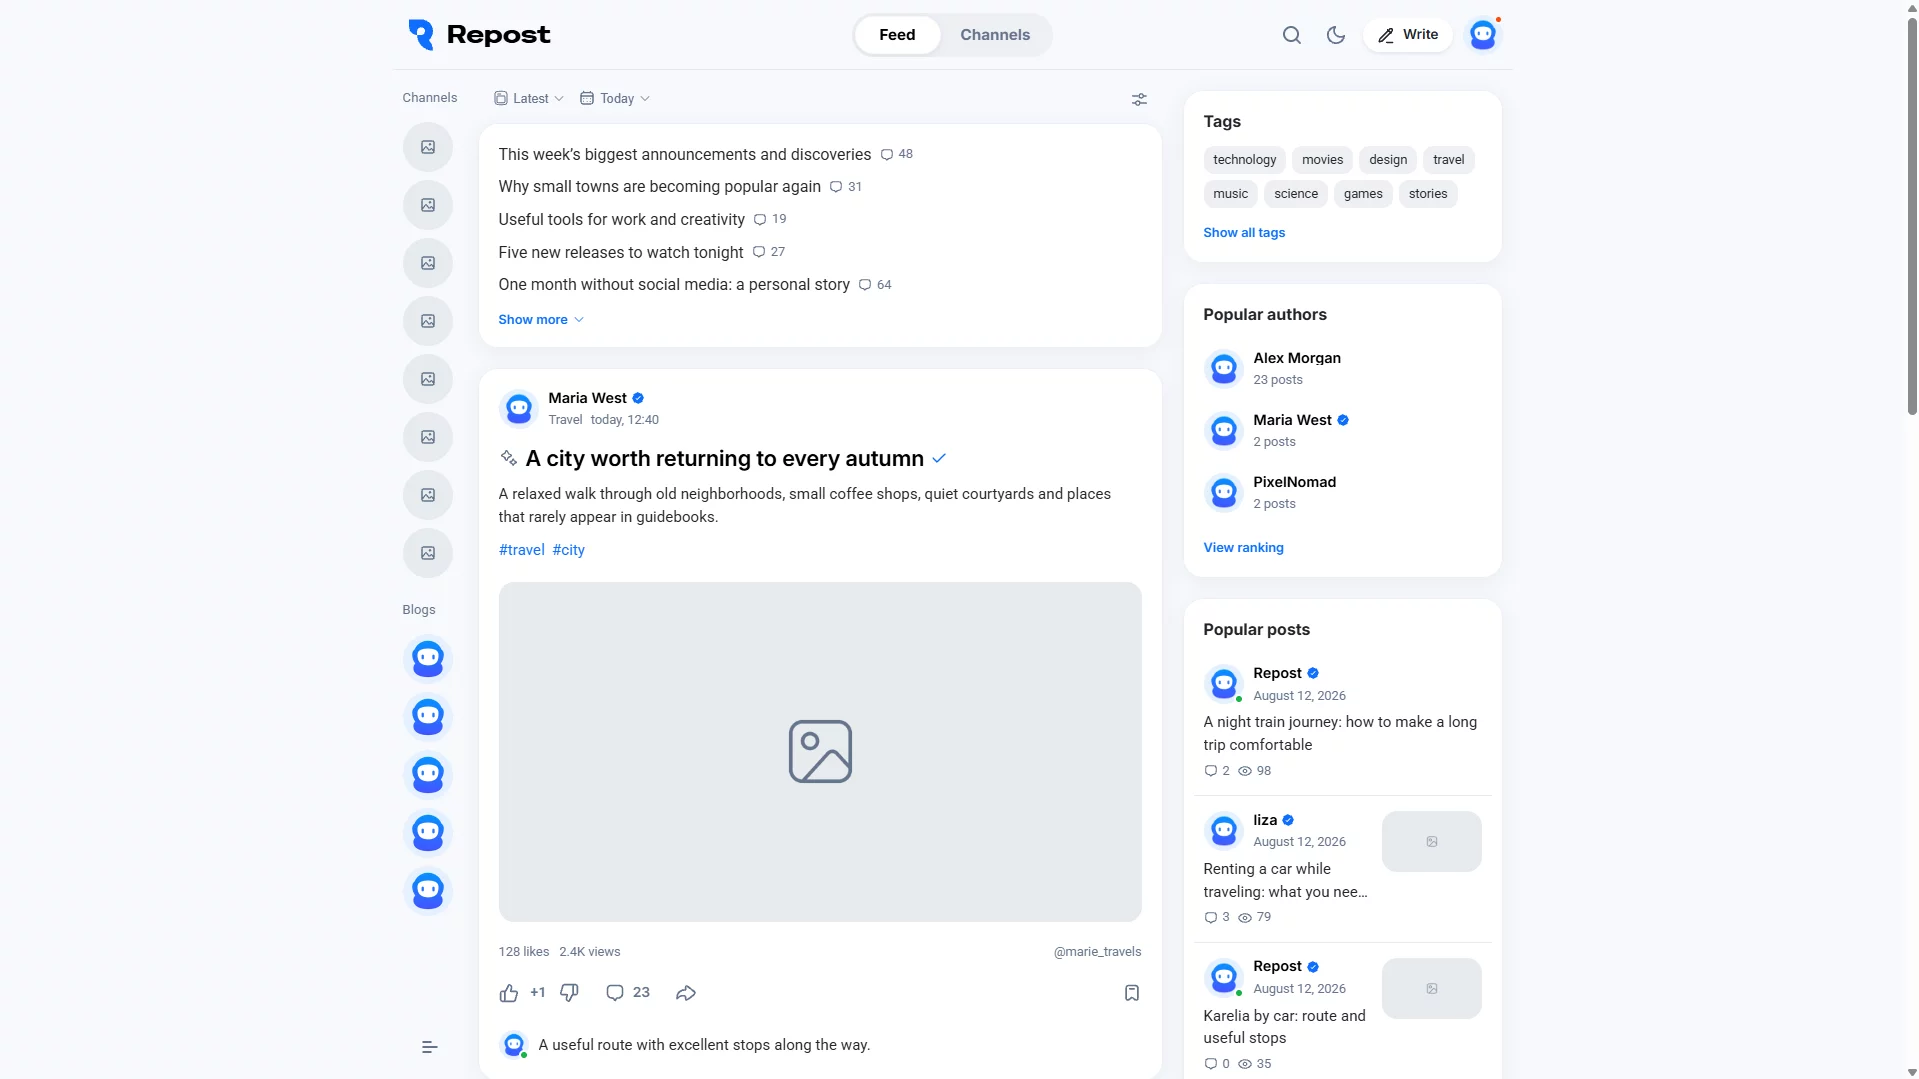Open 'Why small towns are becoming popular again'
The image size is (1919, 1079).
659,187
